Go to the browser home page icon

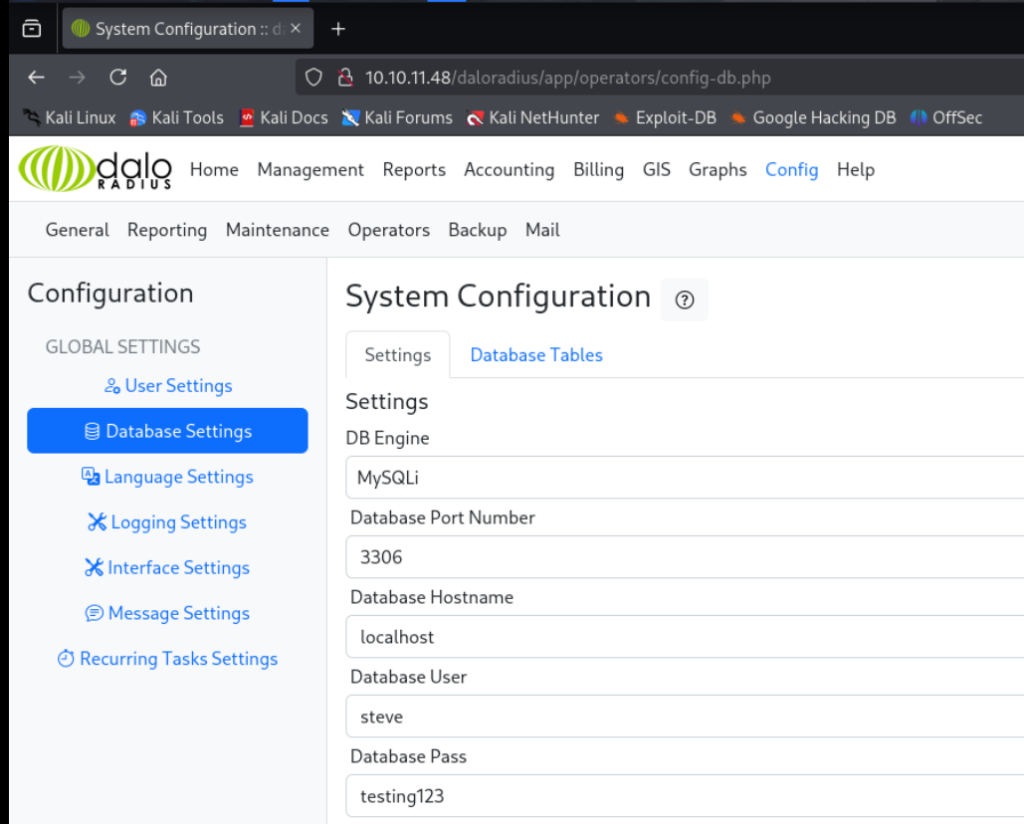[x=158, y=78]
